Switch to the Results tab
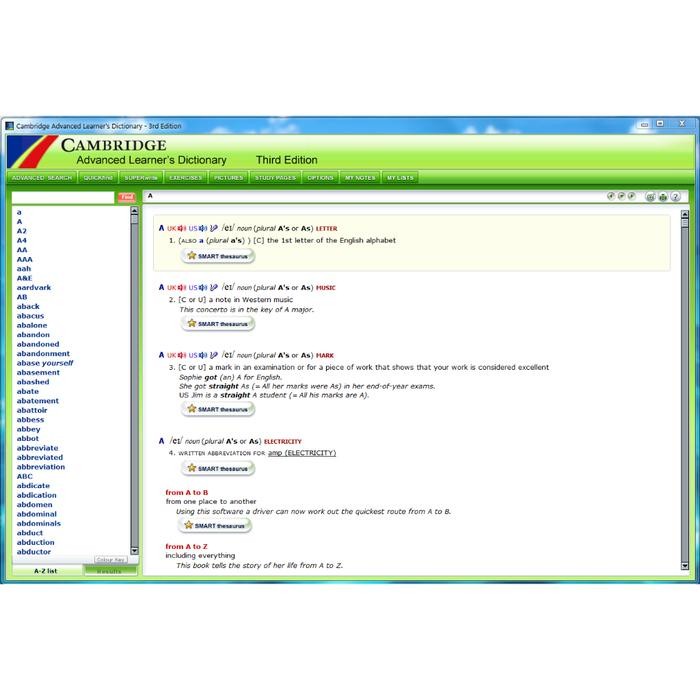The image size is (700, 700). 110,571
